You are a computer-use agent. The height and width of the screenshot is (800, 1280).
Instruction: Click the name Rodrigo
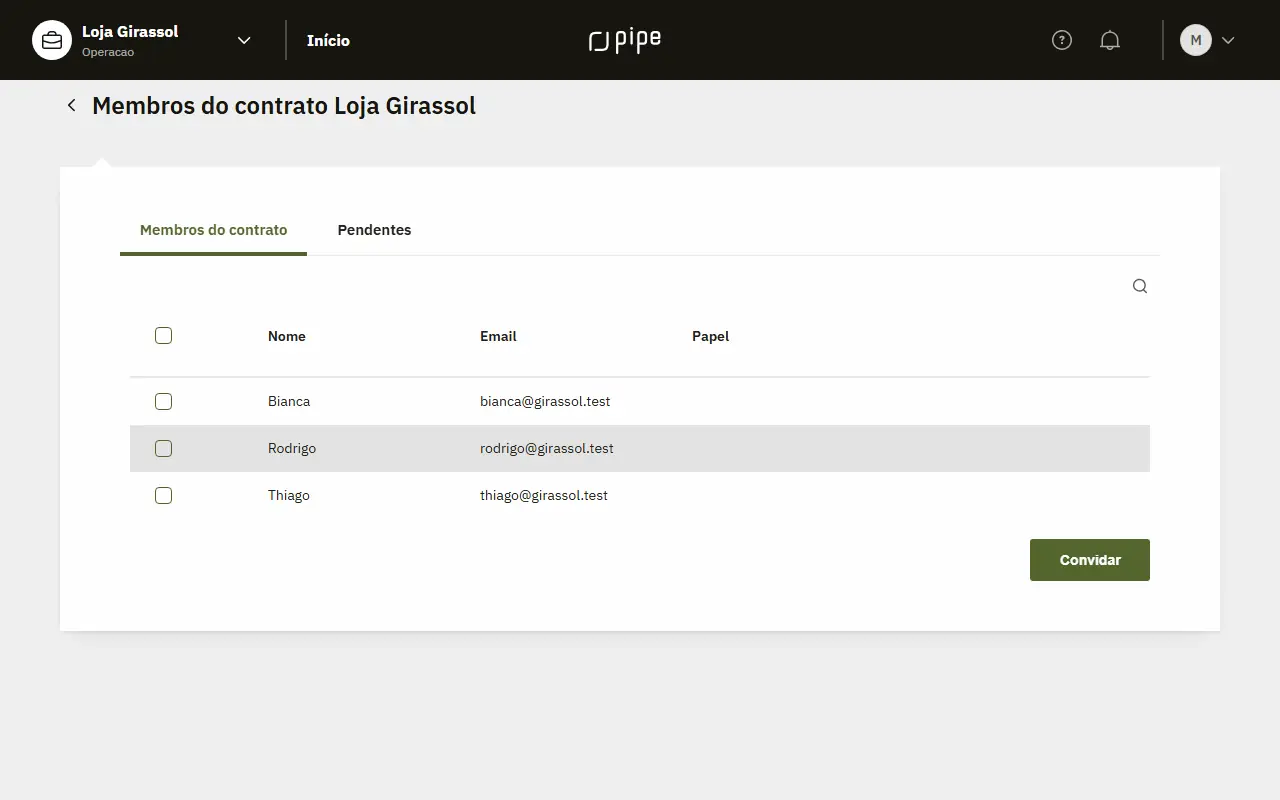292,448
